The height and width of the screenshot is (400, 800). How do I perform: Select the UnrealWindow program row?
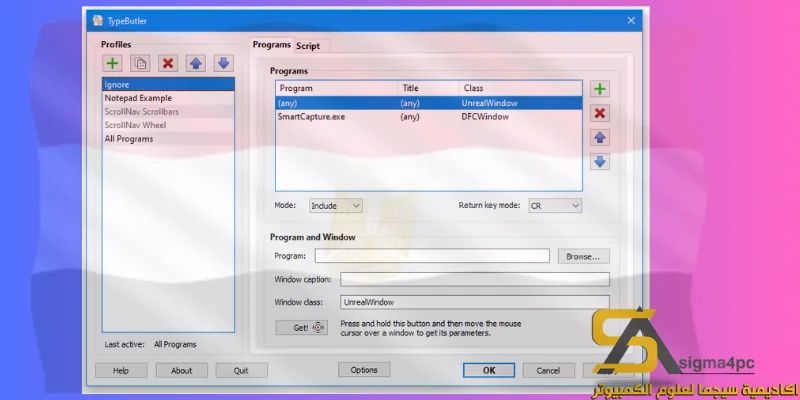429,103
